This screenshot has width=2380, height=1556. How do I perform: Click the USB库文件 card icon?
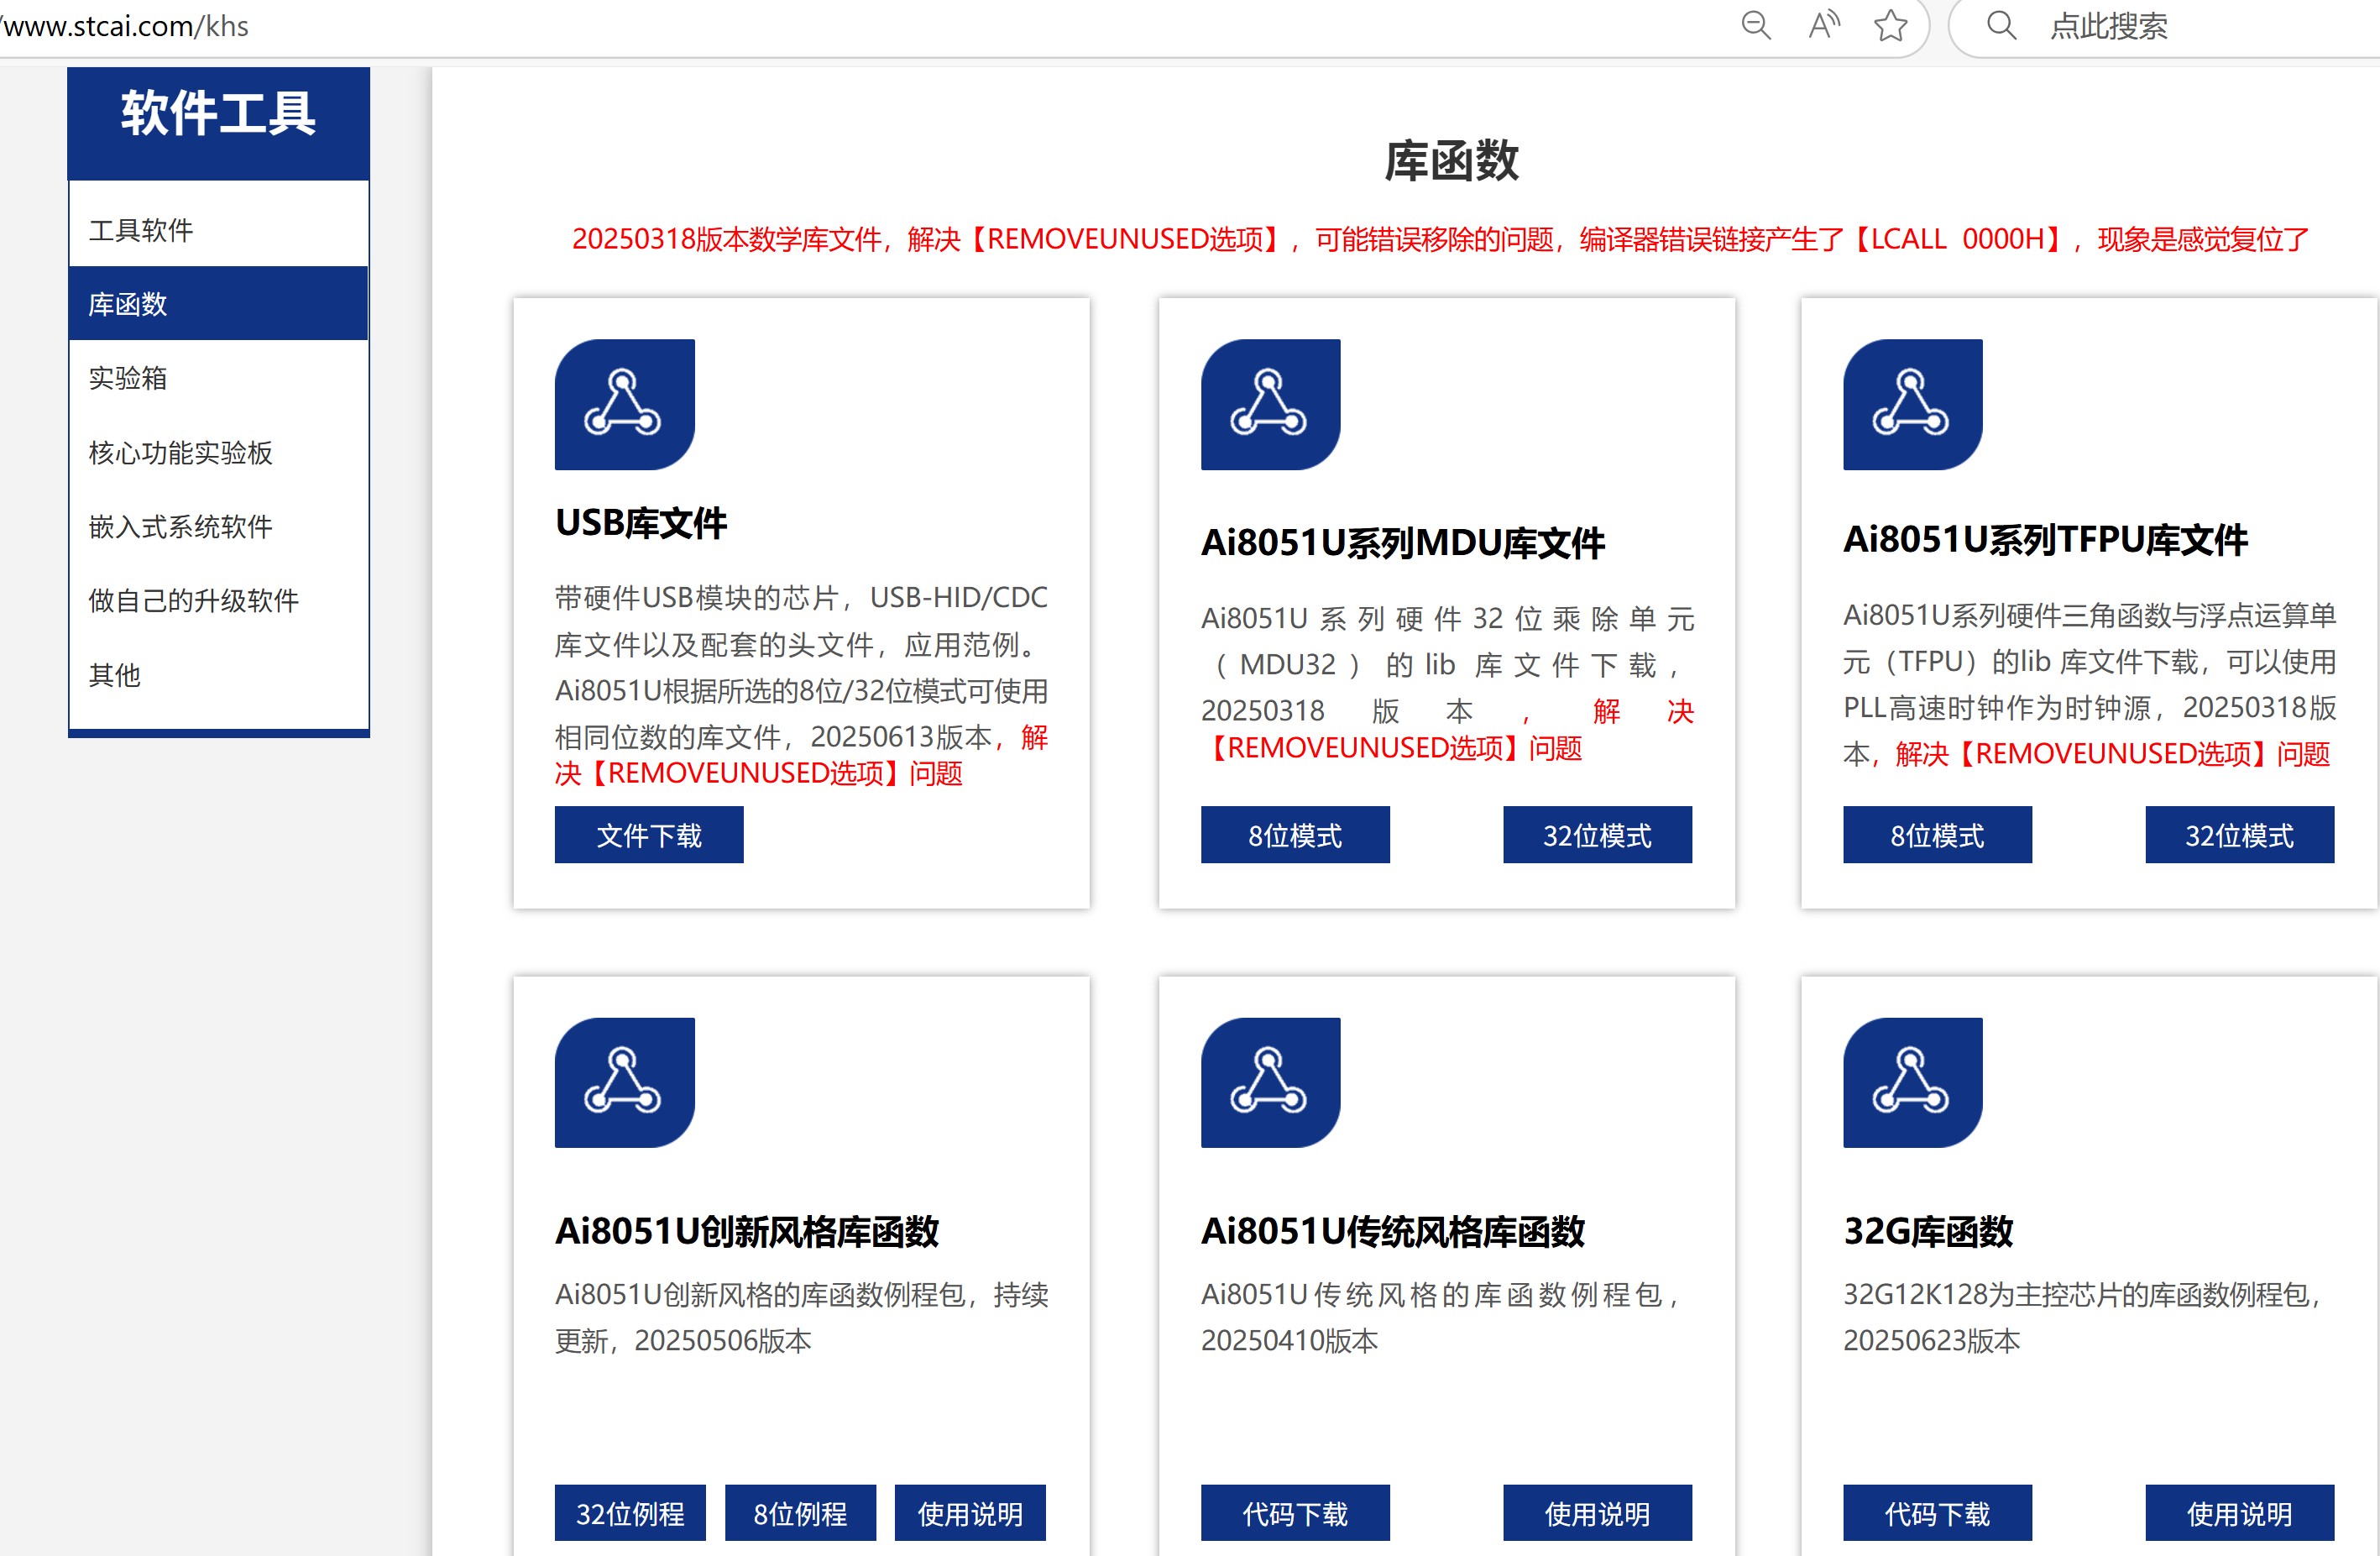(625, 404)
